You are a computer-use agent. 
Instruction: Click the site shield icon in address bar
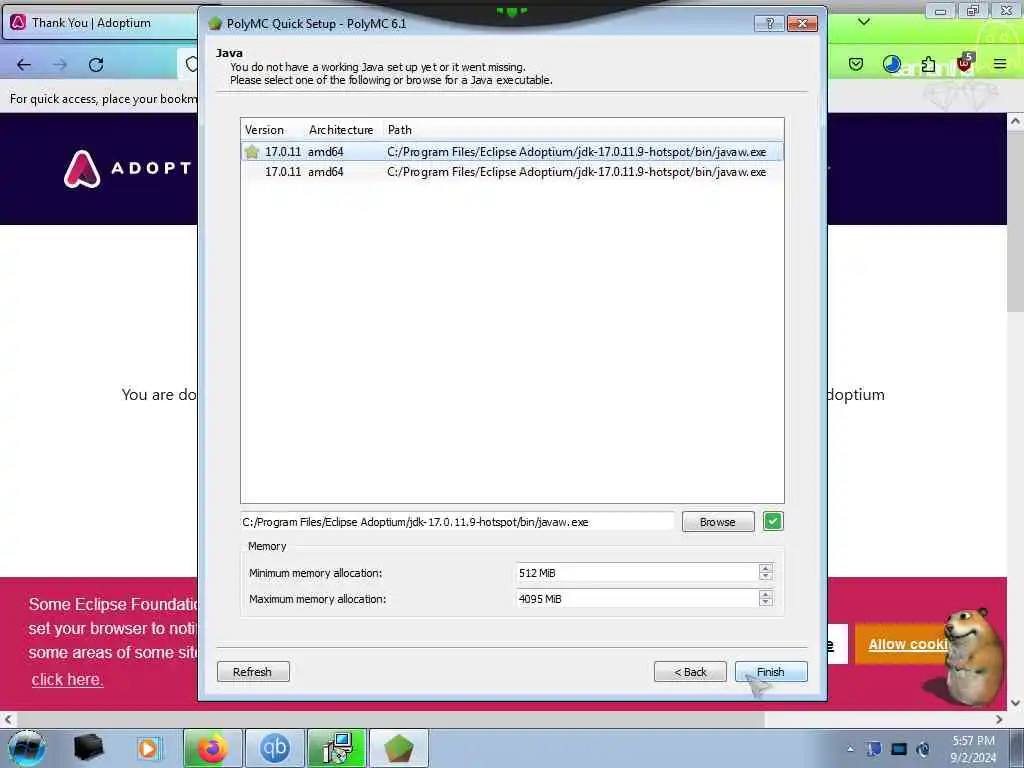coord(191,64)
